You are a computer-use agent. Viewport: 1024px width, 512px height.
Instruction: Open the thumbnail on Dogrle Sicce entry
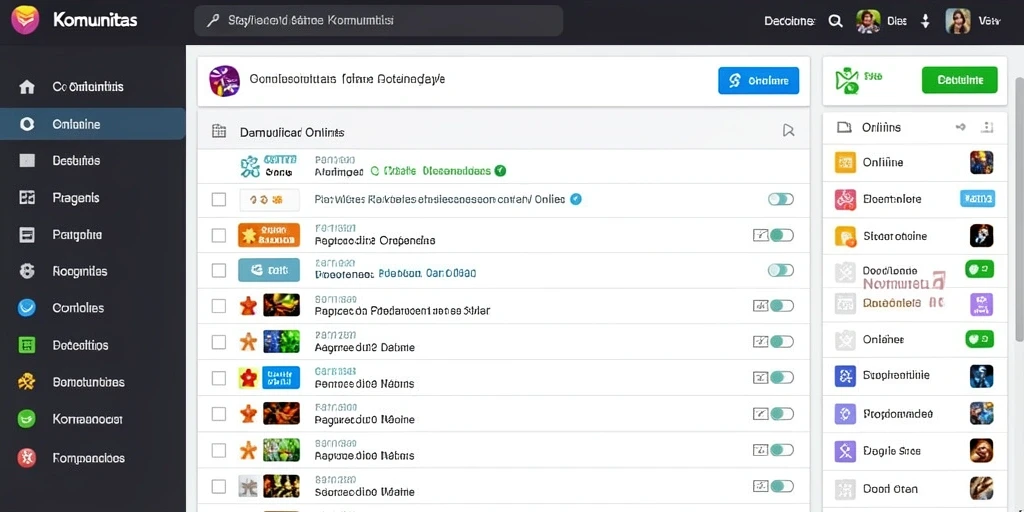coord(981,451)
